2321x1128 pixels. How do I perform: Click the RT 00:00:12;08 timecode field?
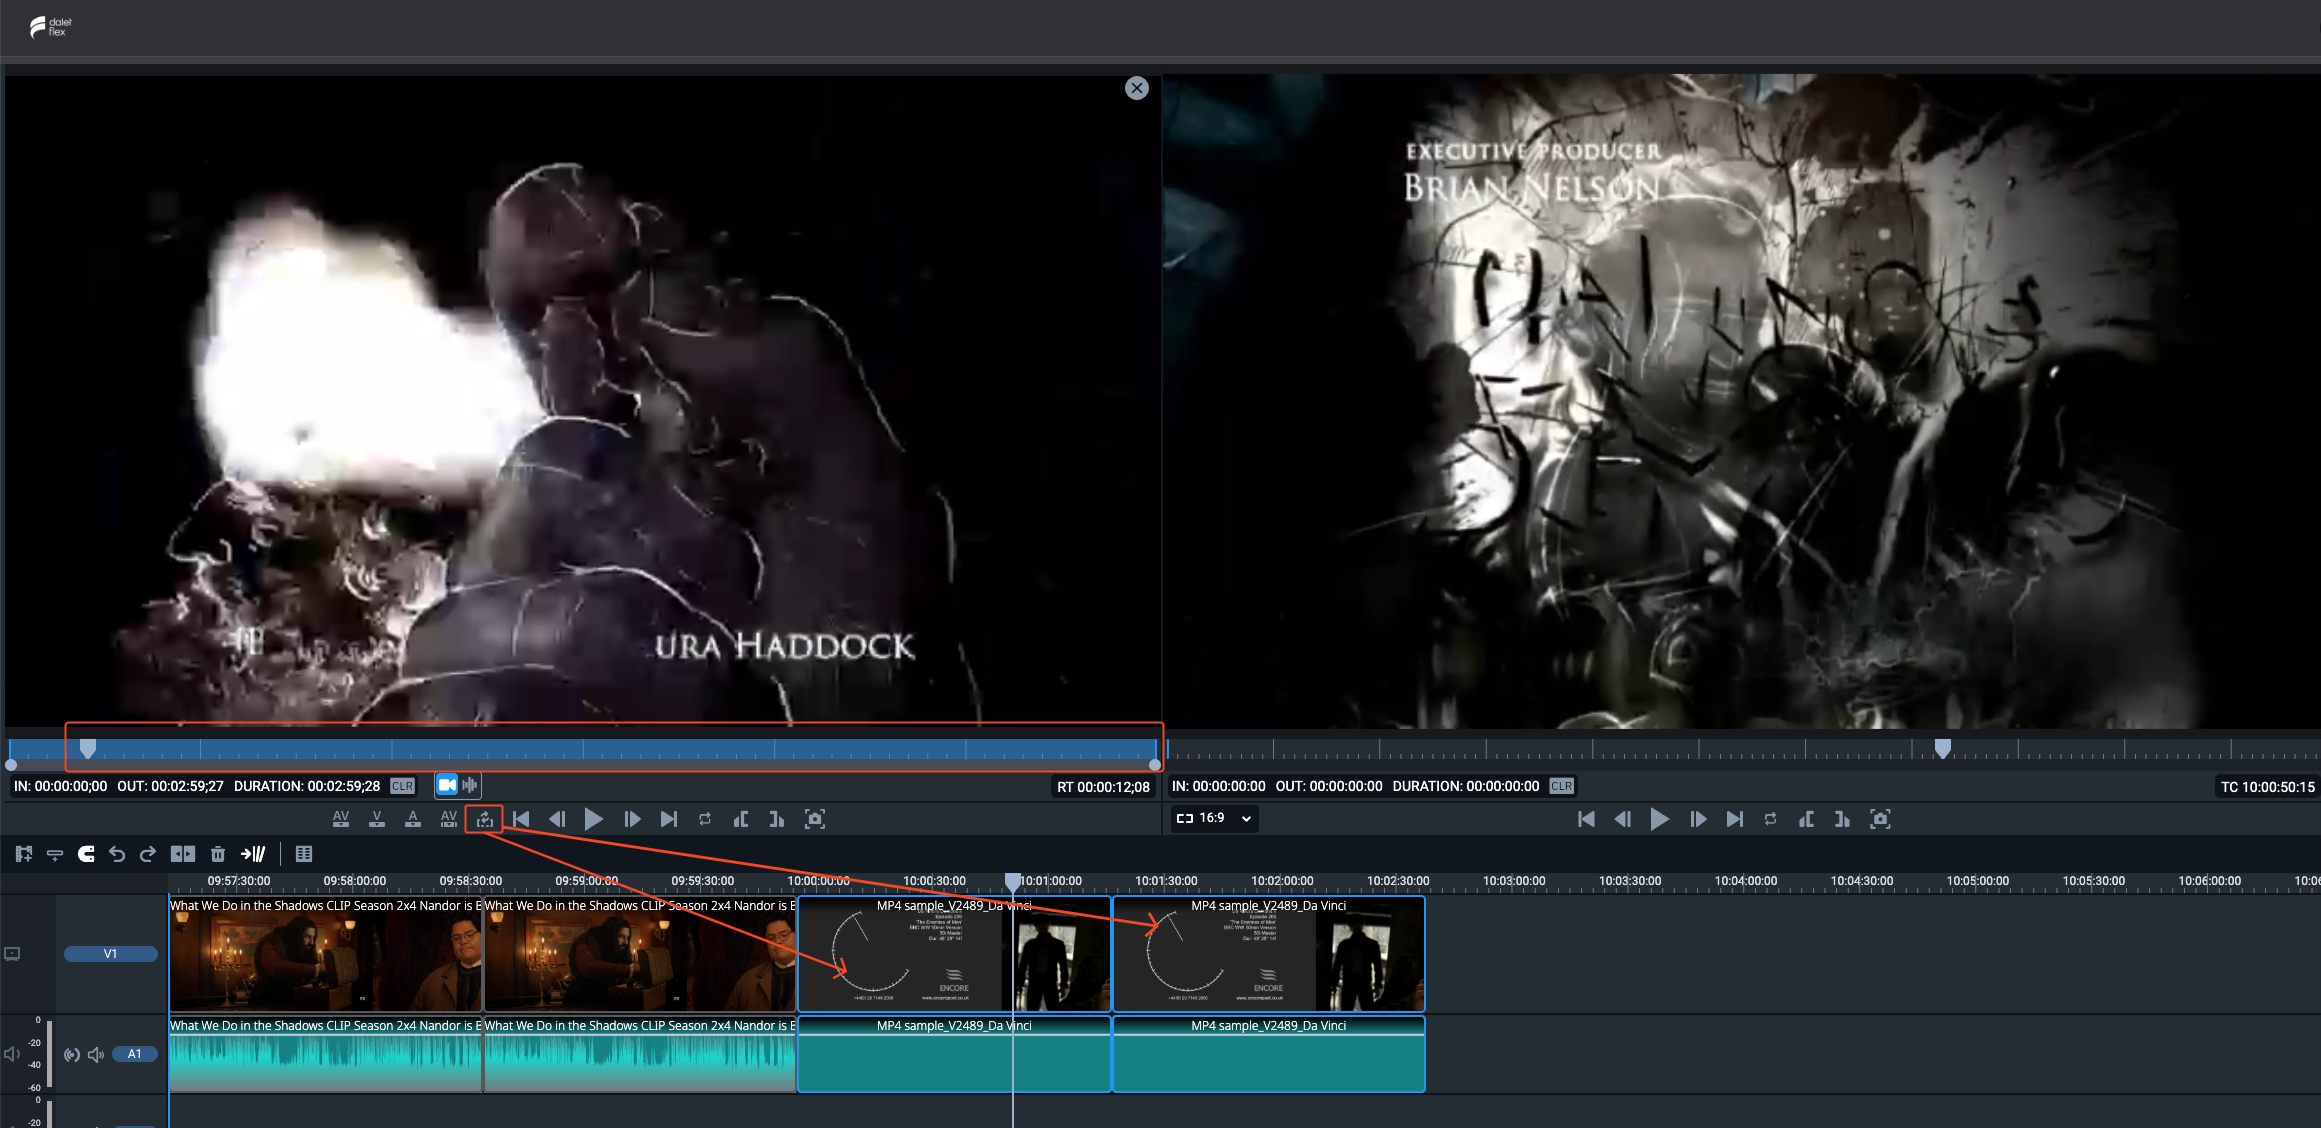[x=1103, y=787]
